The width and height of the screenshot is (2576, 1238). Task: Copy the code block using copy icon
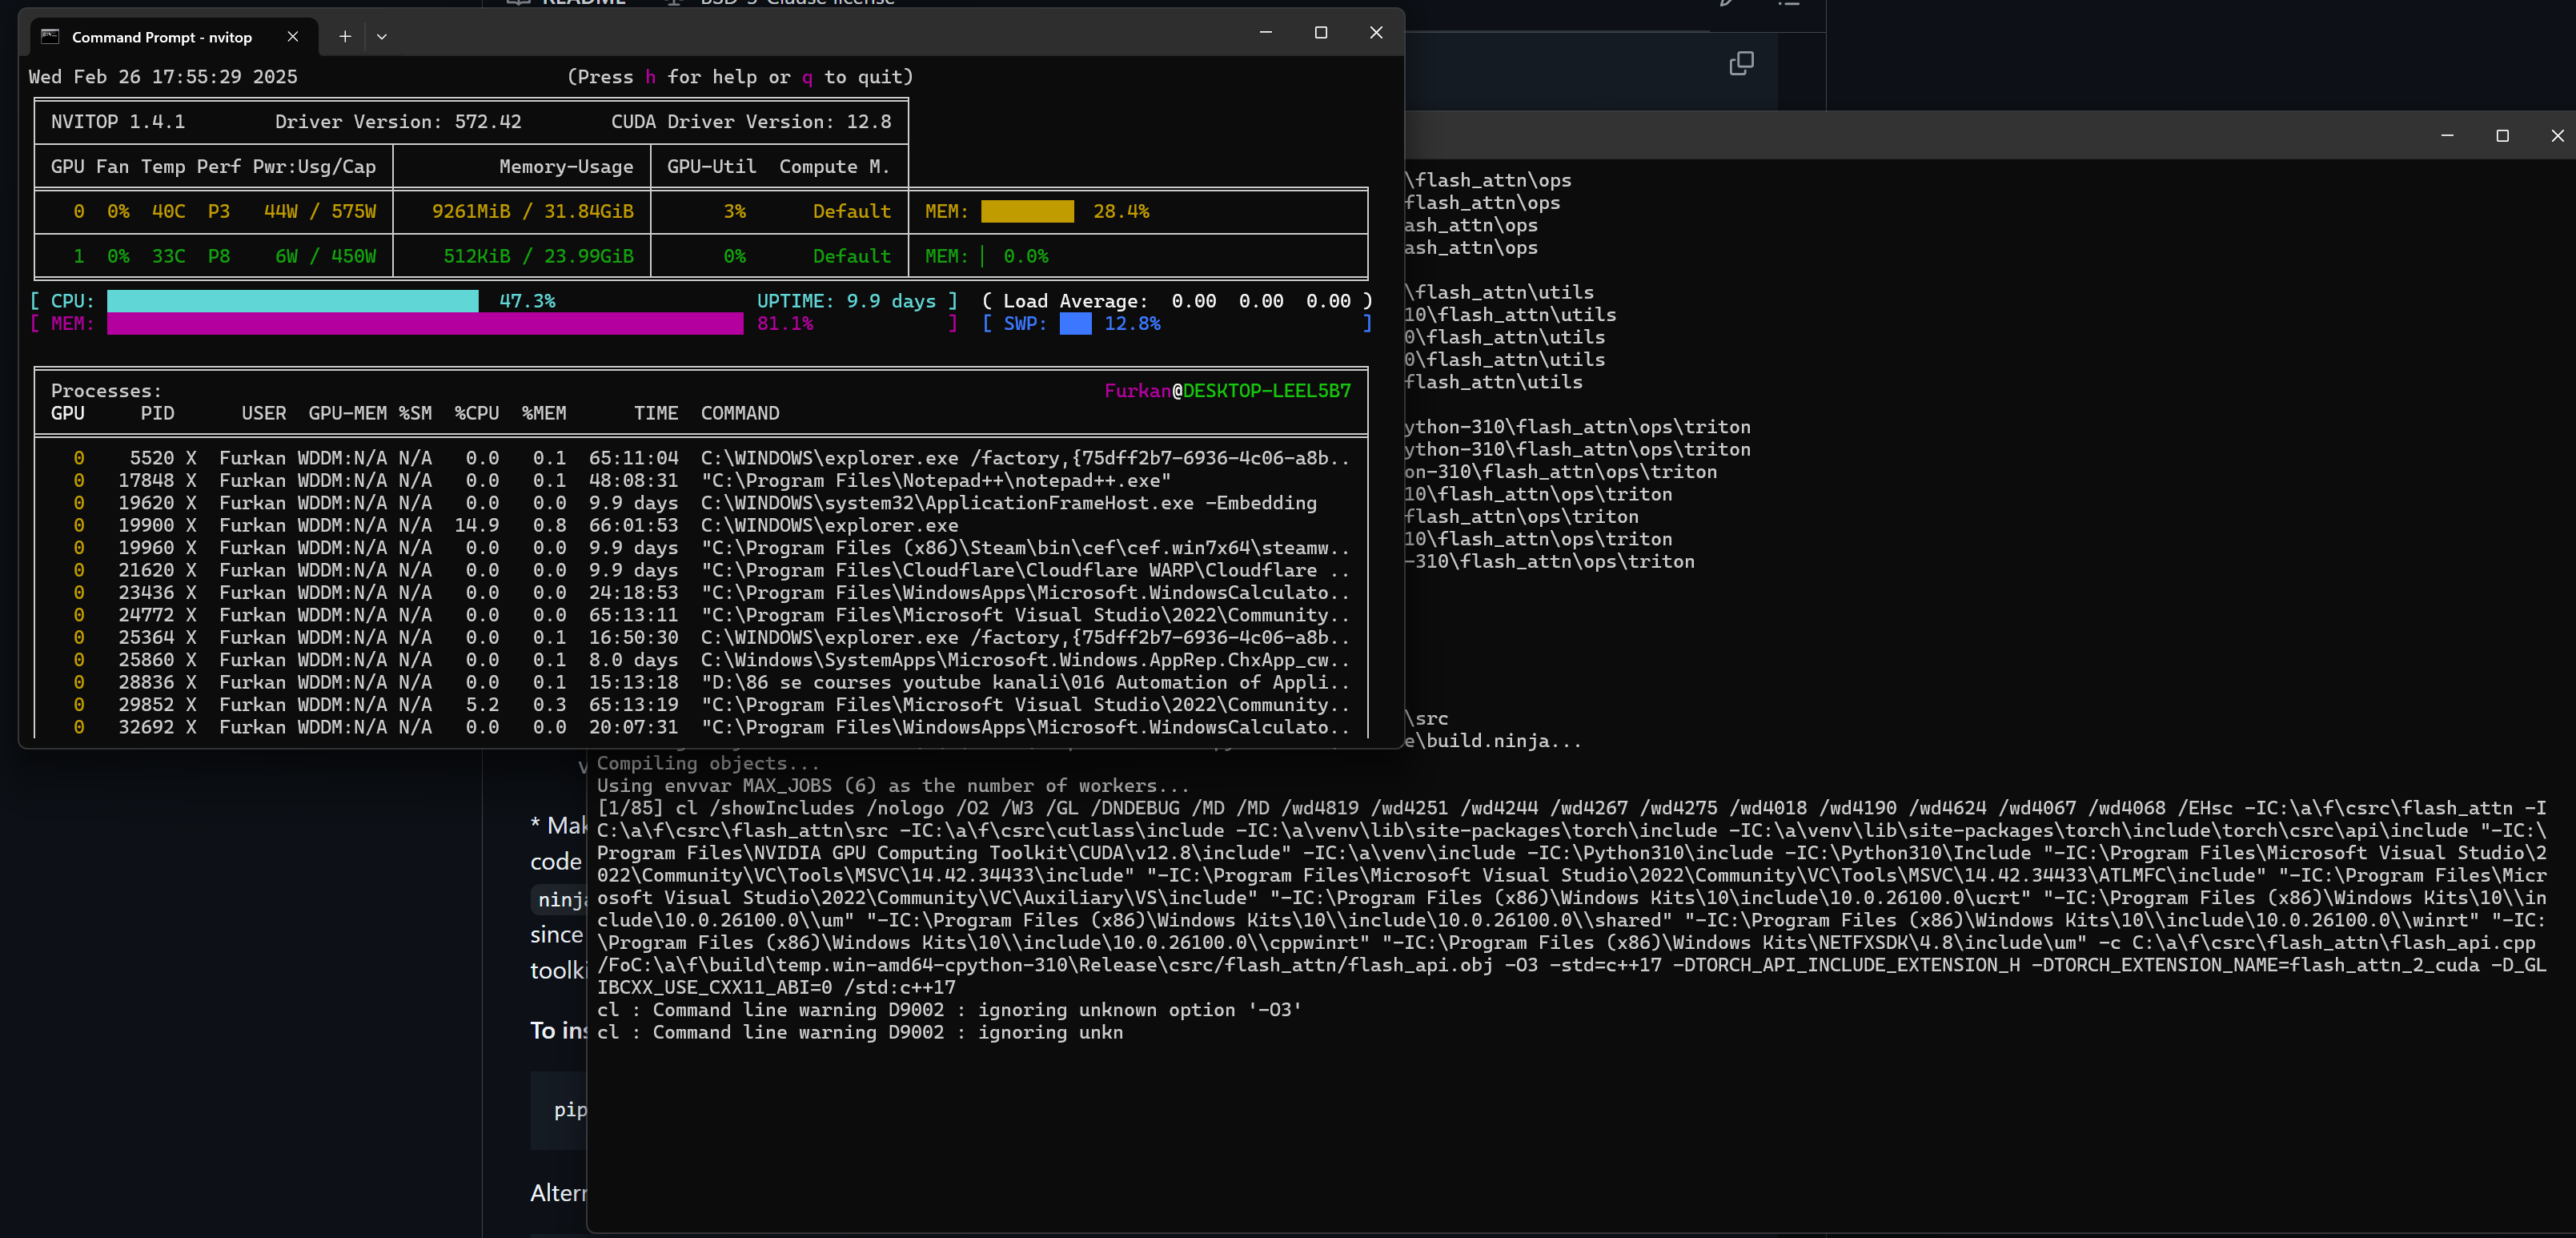point(1741,64)
